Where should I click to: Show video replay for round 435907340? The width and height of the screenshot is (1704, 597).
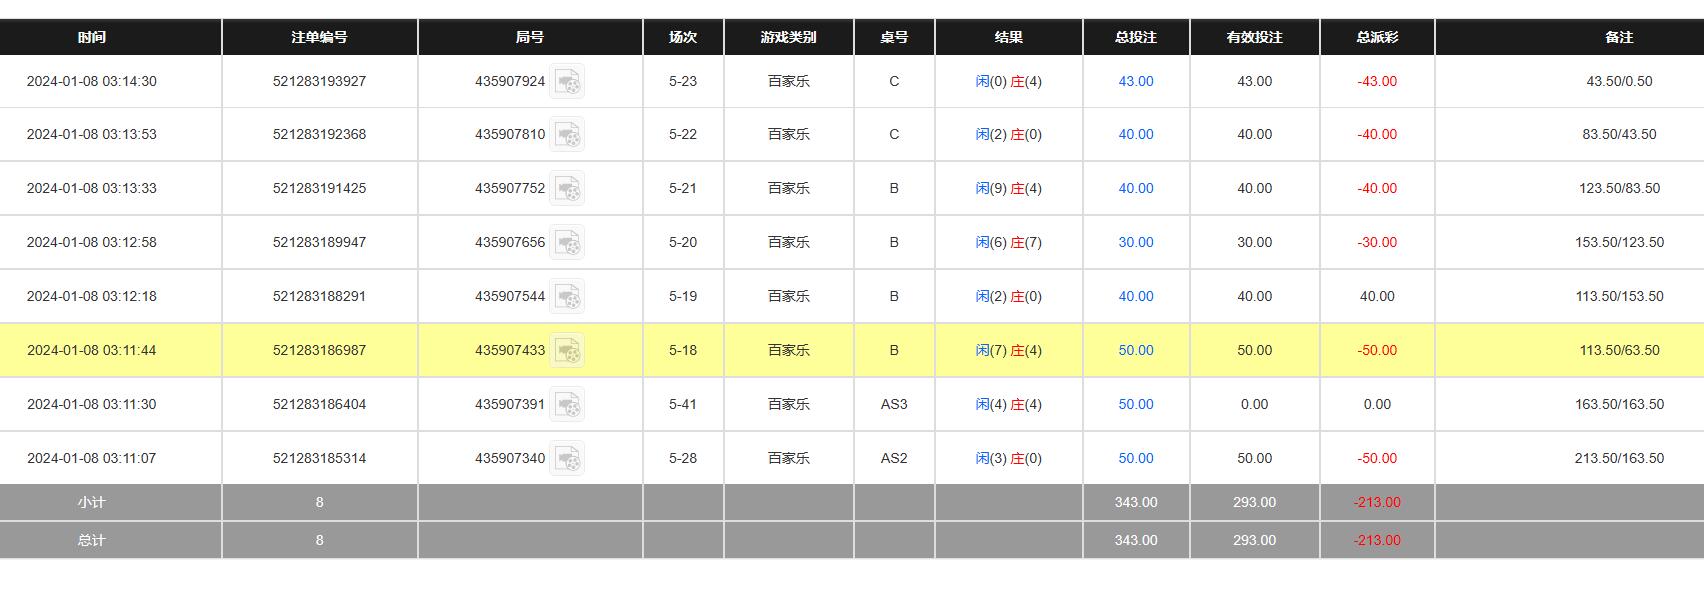(567, 458)
